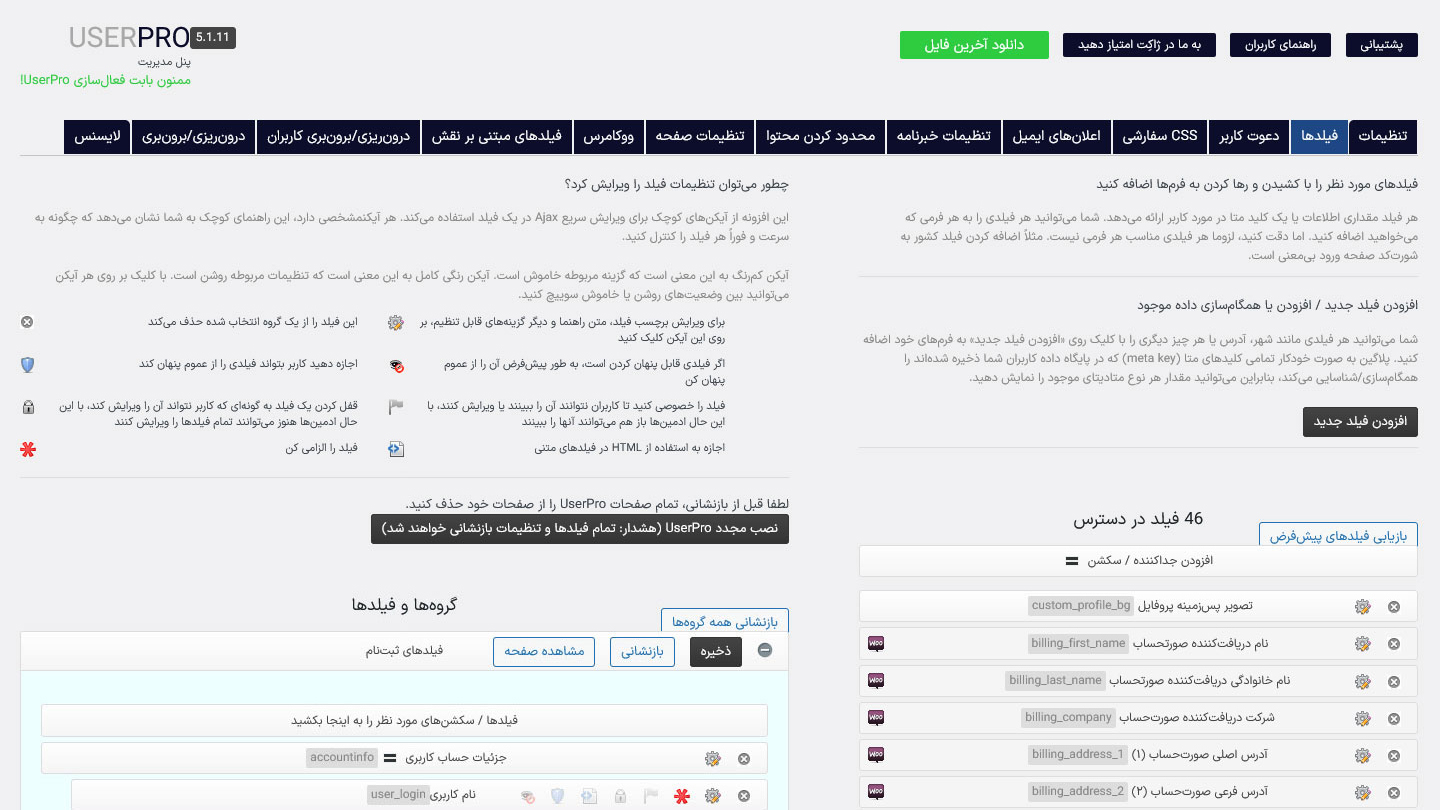Screen dimensions: 1440x810
Task: Open the دعوت کاربر tab
Action: click(1249, 136)
